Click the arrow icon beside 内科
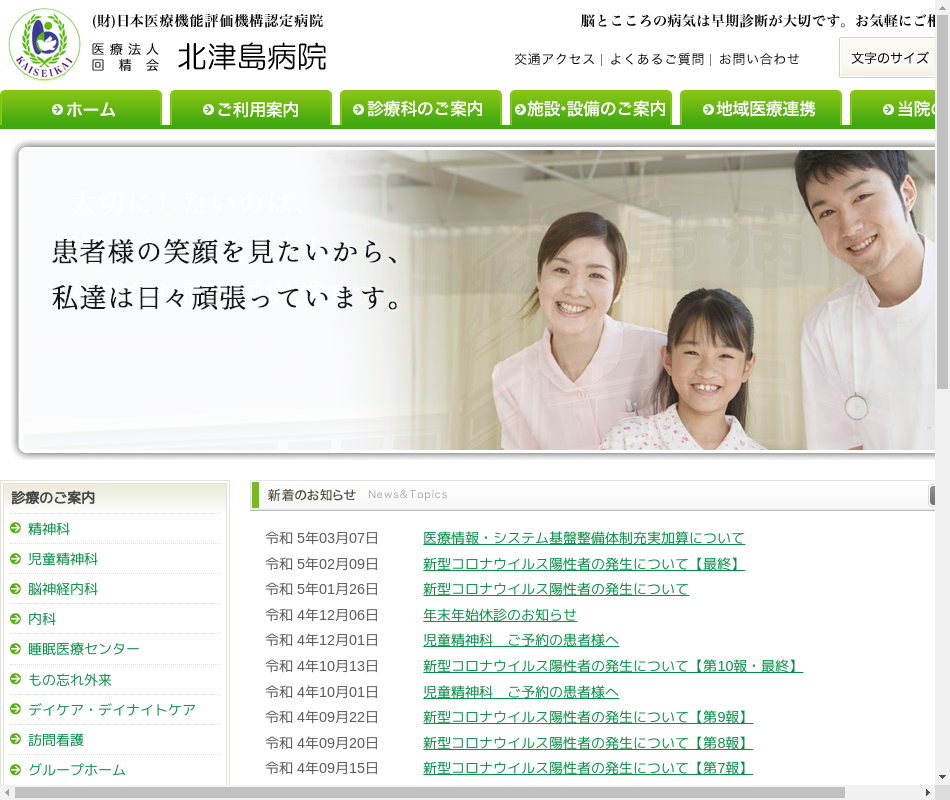This screenshot has width=950, height=800. point(16,619)
